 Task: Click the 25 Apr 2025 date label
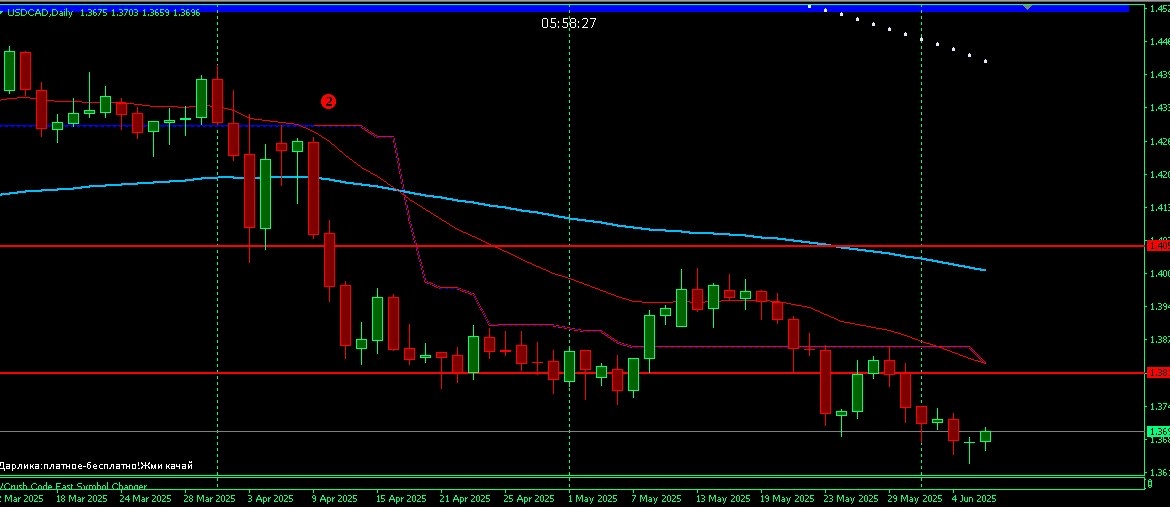click(528, 498)
